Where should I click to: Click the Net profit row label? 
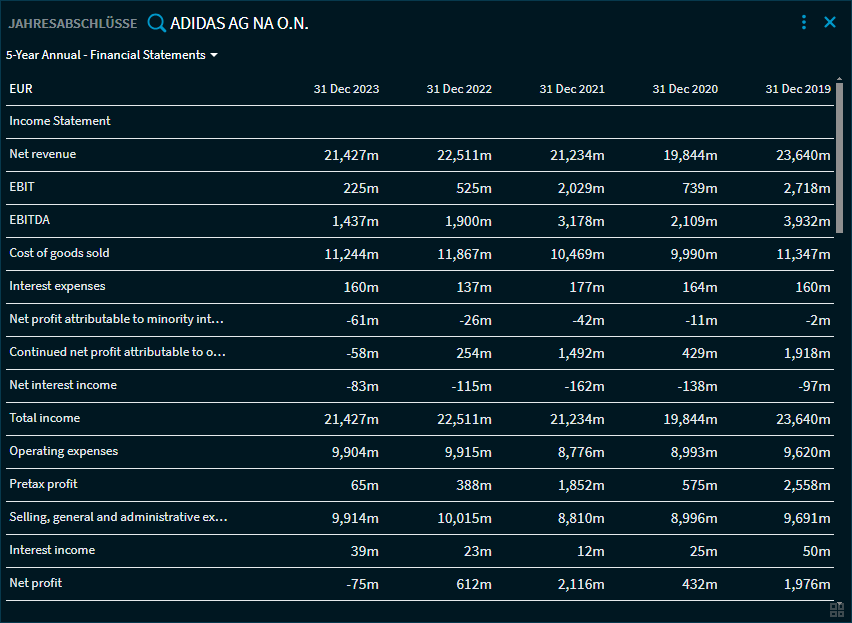pyautogui.click(x=36, y=582)
